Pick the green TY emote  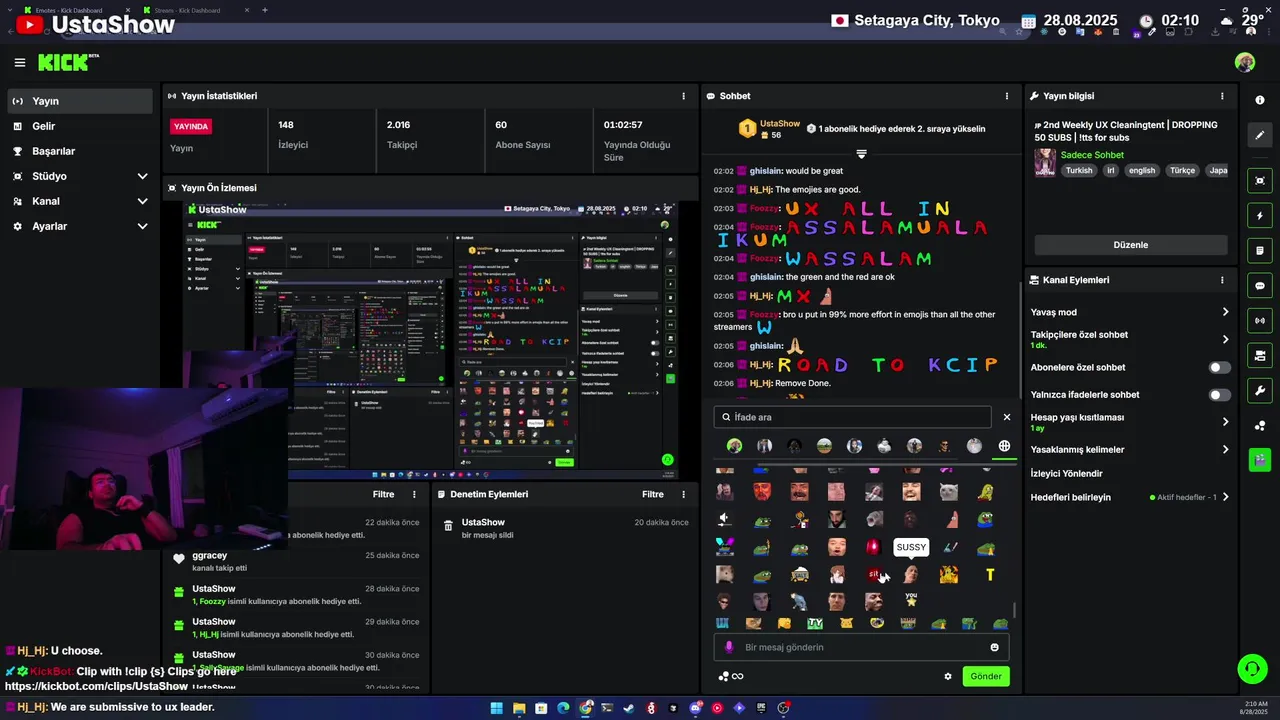(815, 623)
